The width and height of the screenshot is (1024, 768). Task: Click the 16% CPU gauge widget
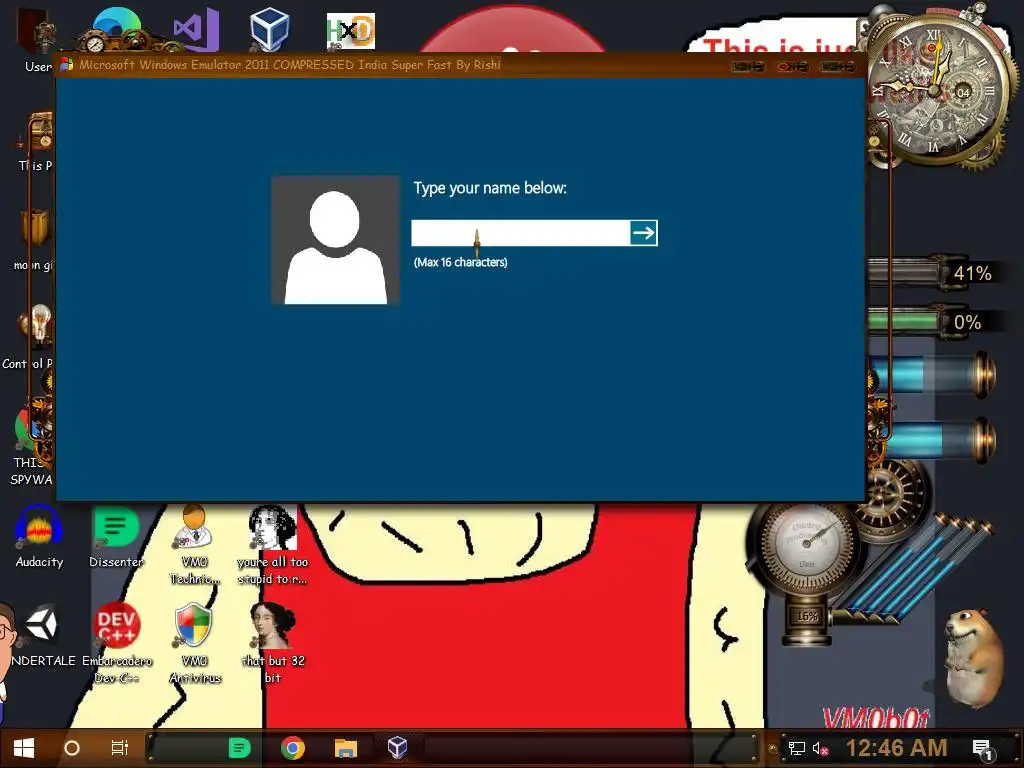pyautogui.click(x=807, y=575)
